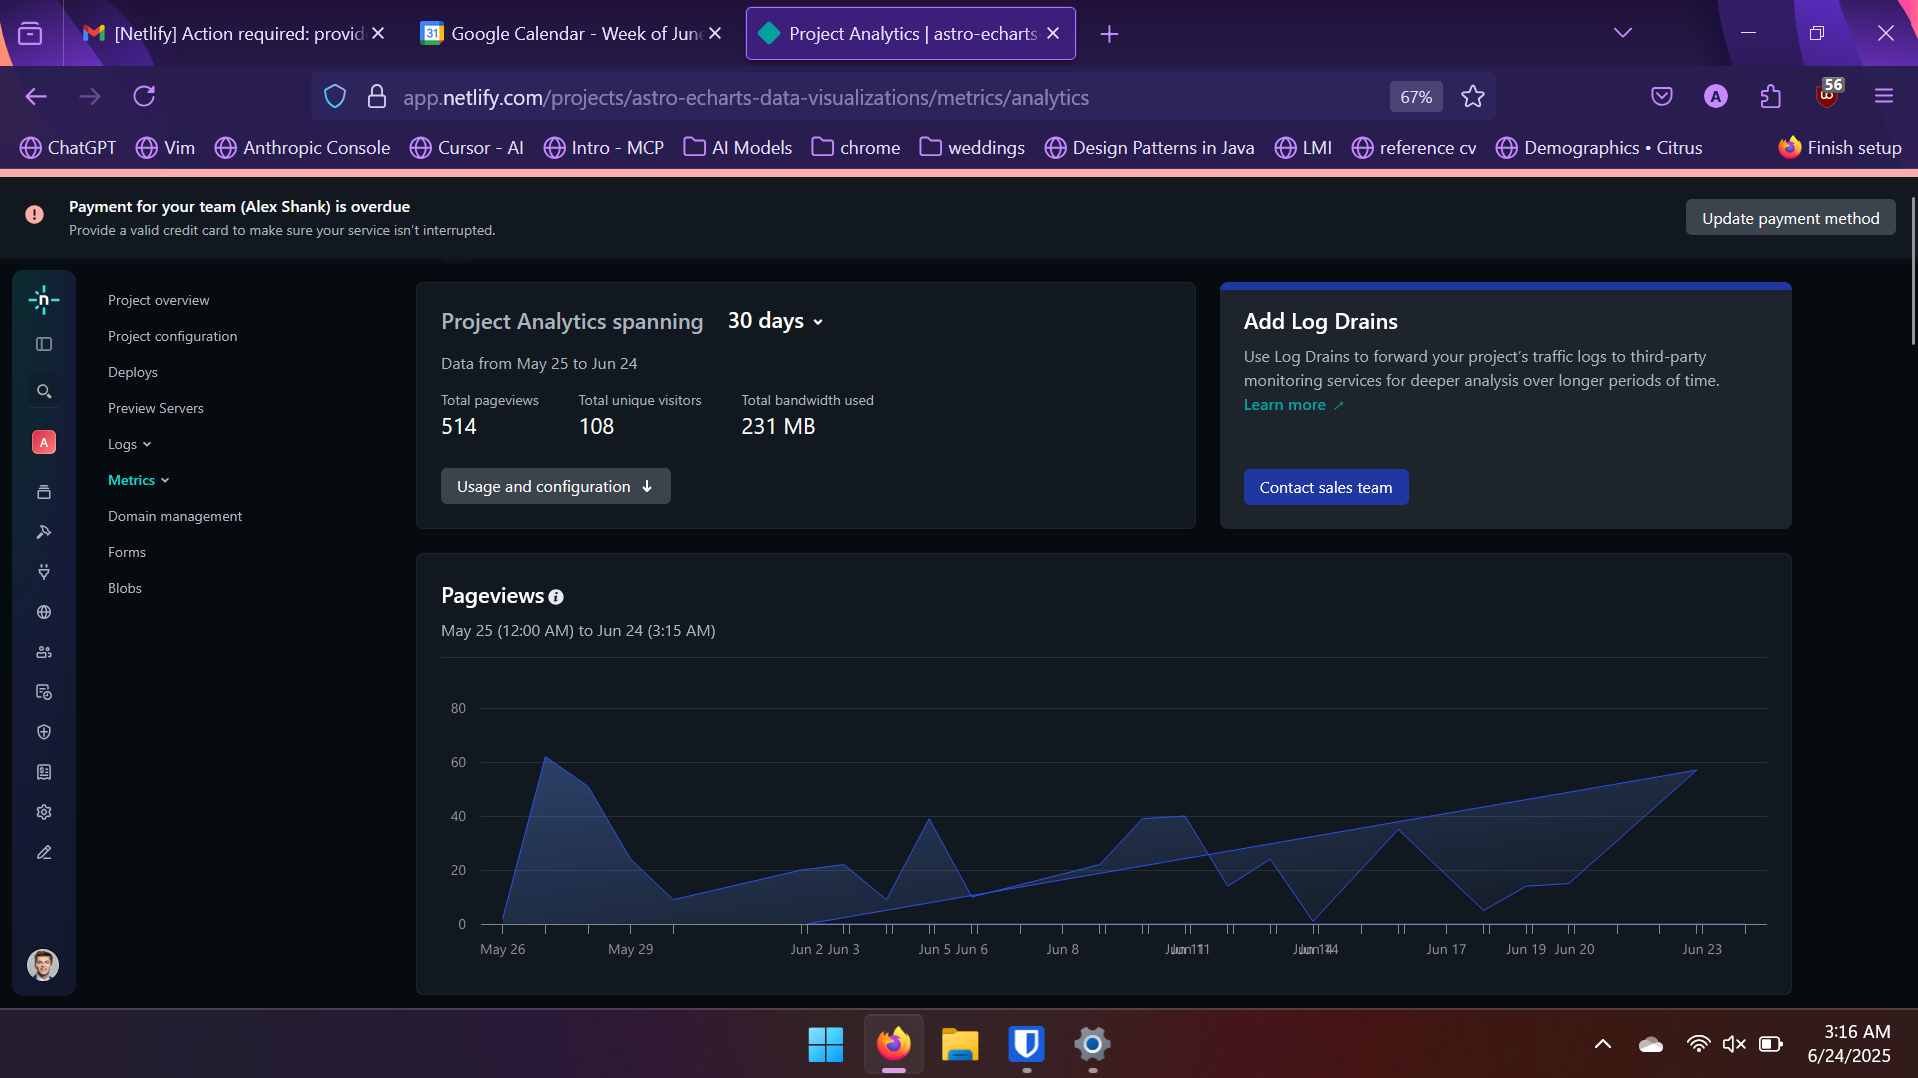
Task: Click the gear settings icon in sidebar
Action: (44, 812)
